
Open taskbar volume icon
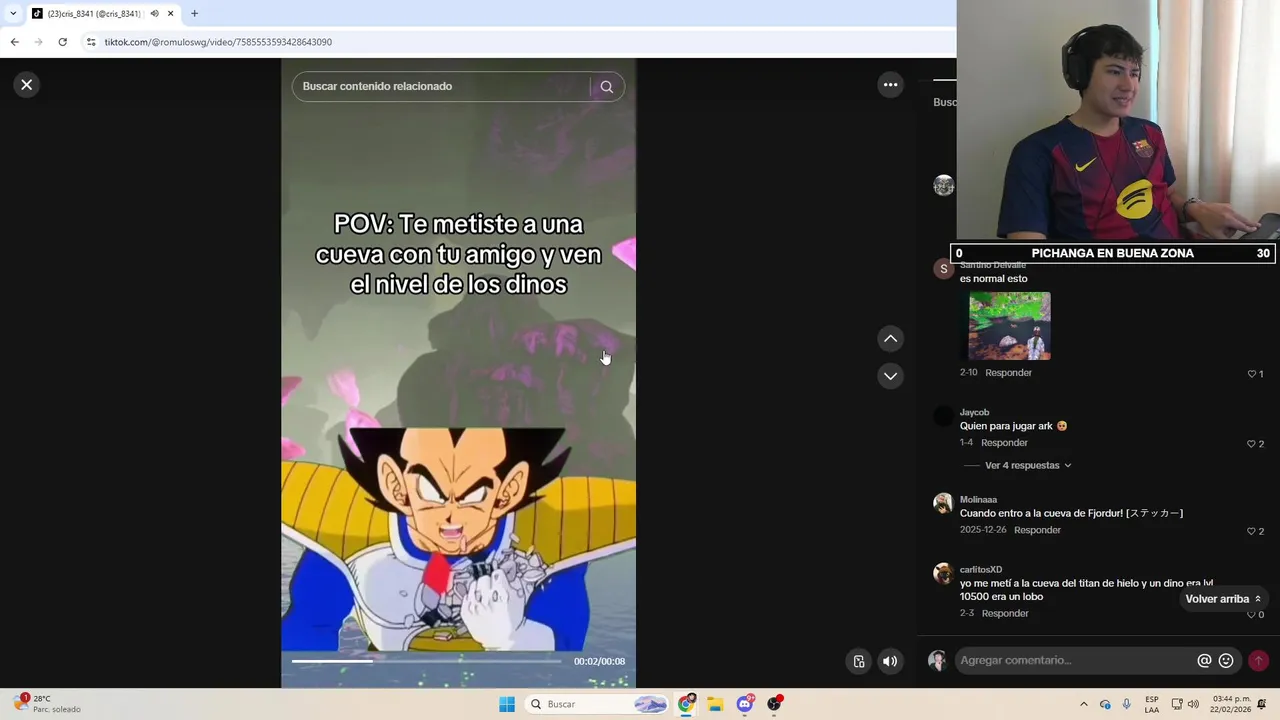1193,704
